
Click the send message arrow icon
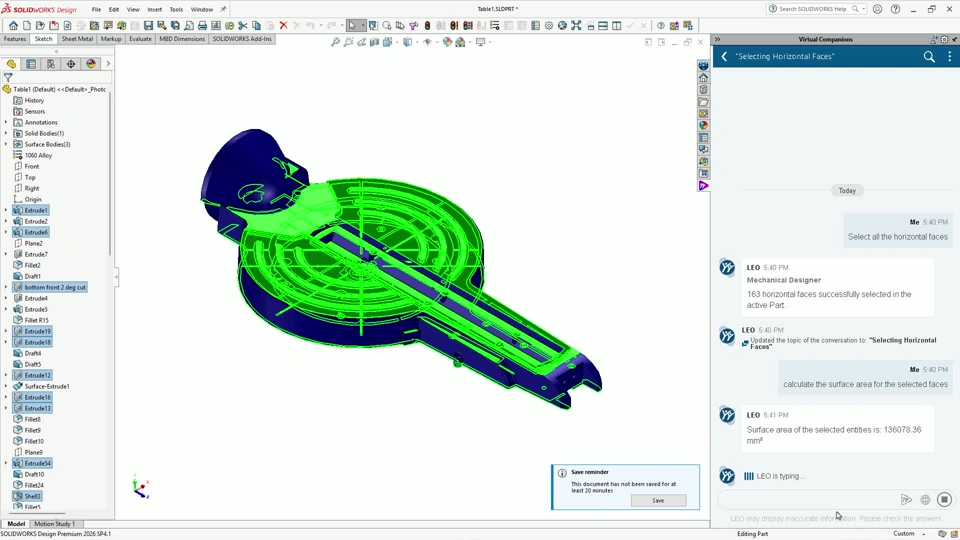906,500
